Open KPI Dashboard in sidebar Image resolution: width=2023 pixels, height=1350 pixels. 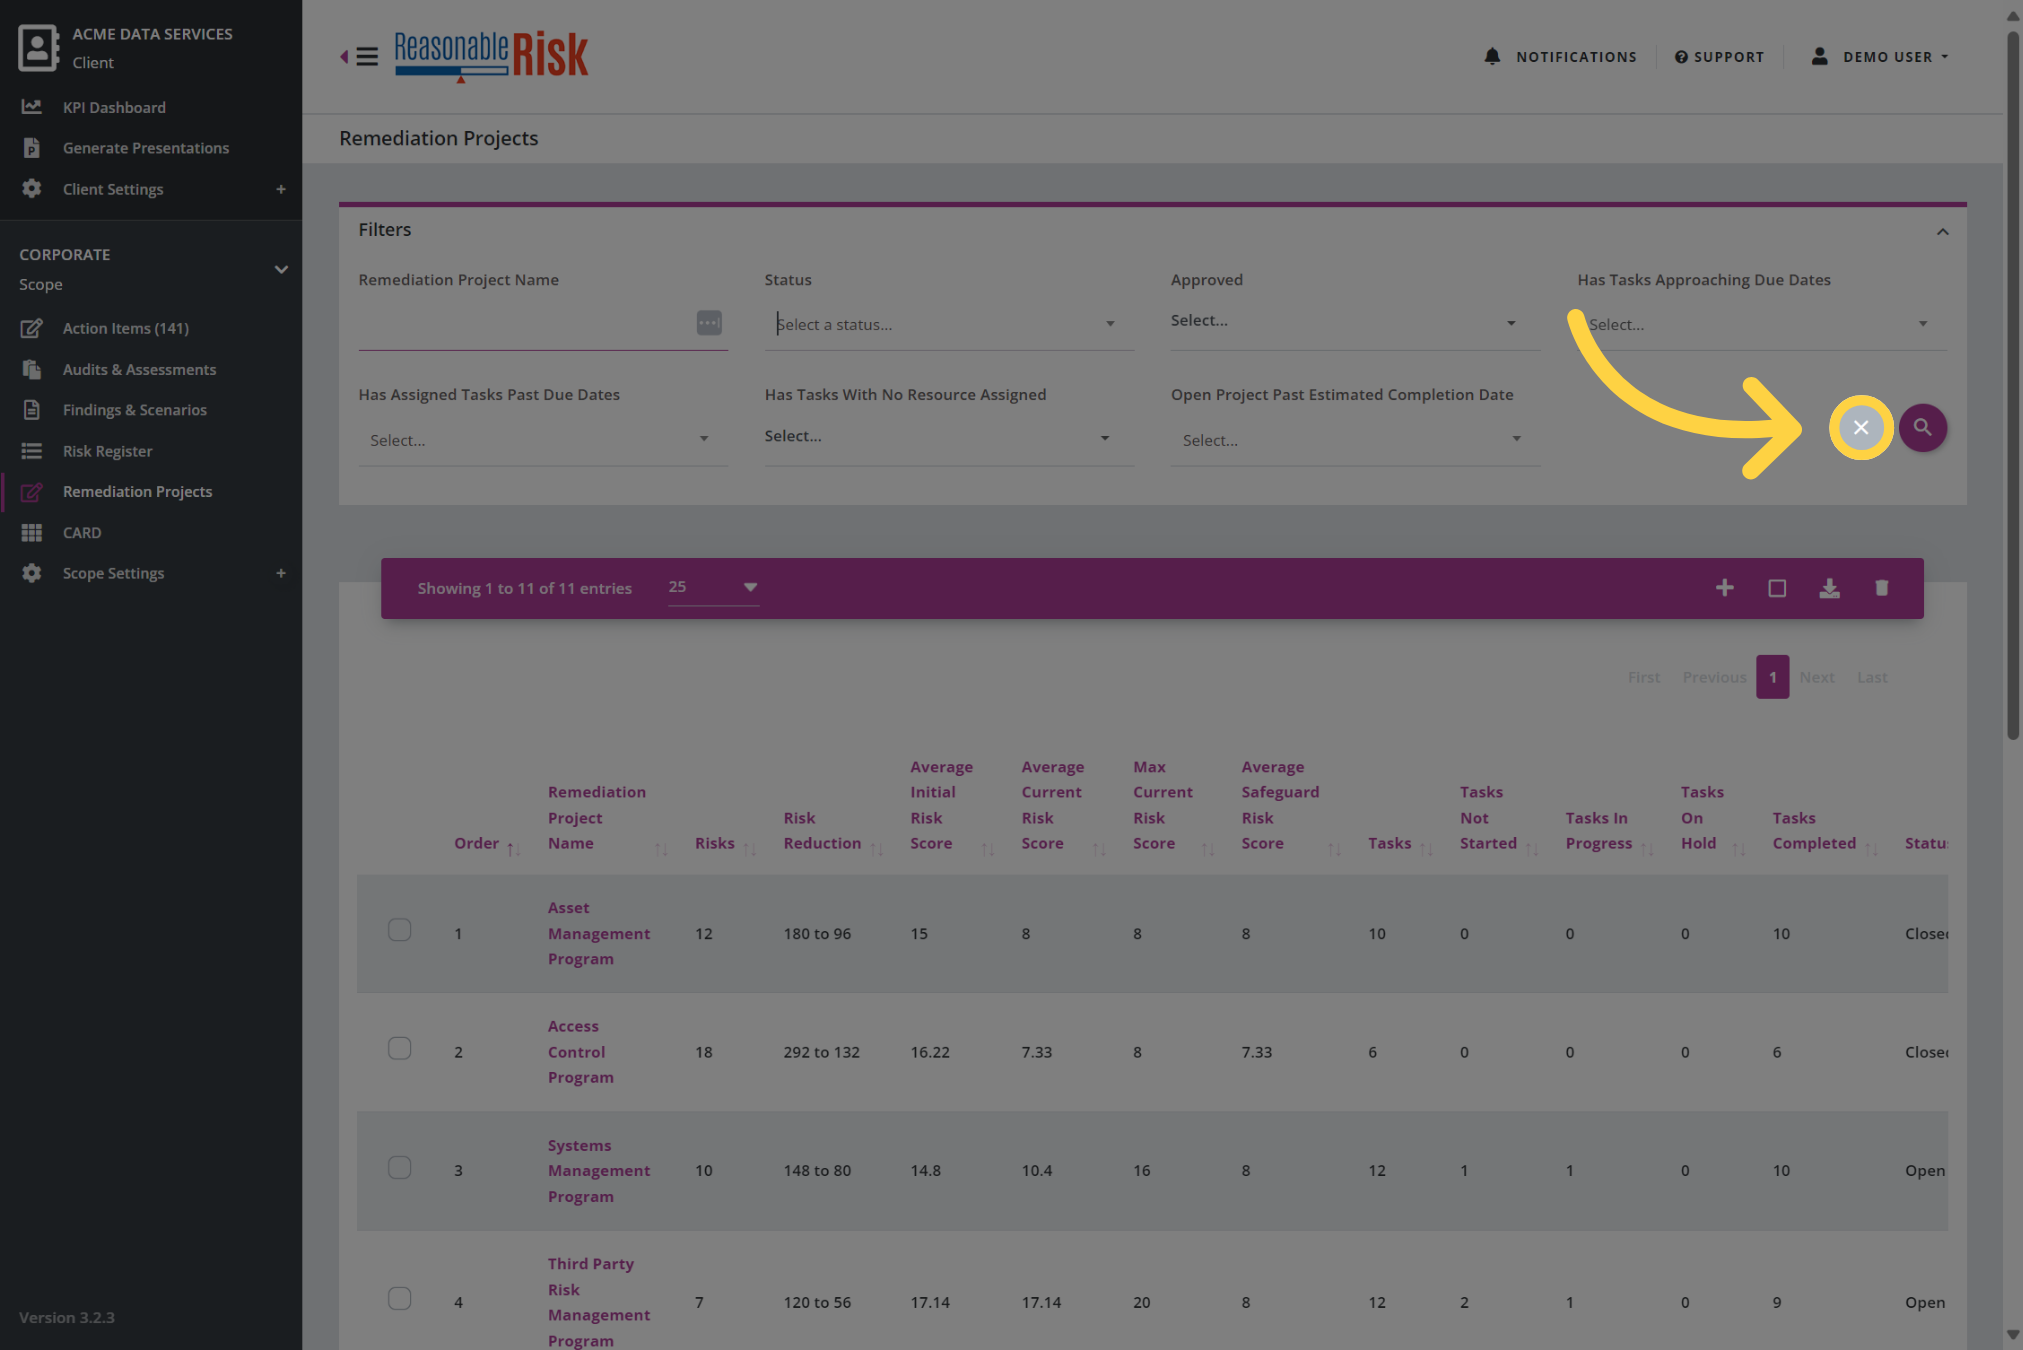(114, 107)
